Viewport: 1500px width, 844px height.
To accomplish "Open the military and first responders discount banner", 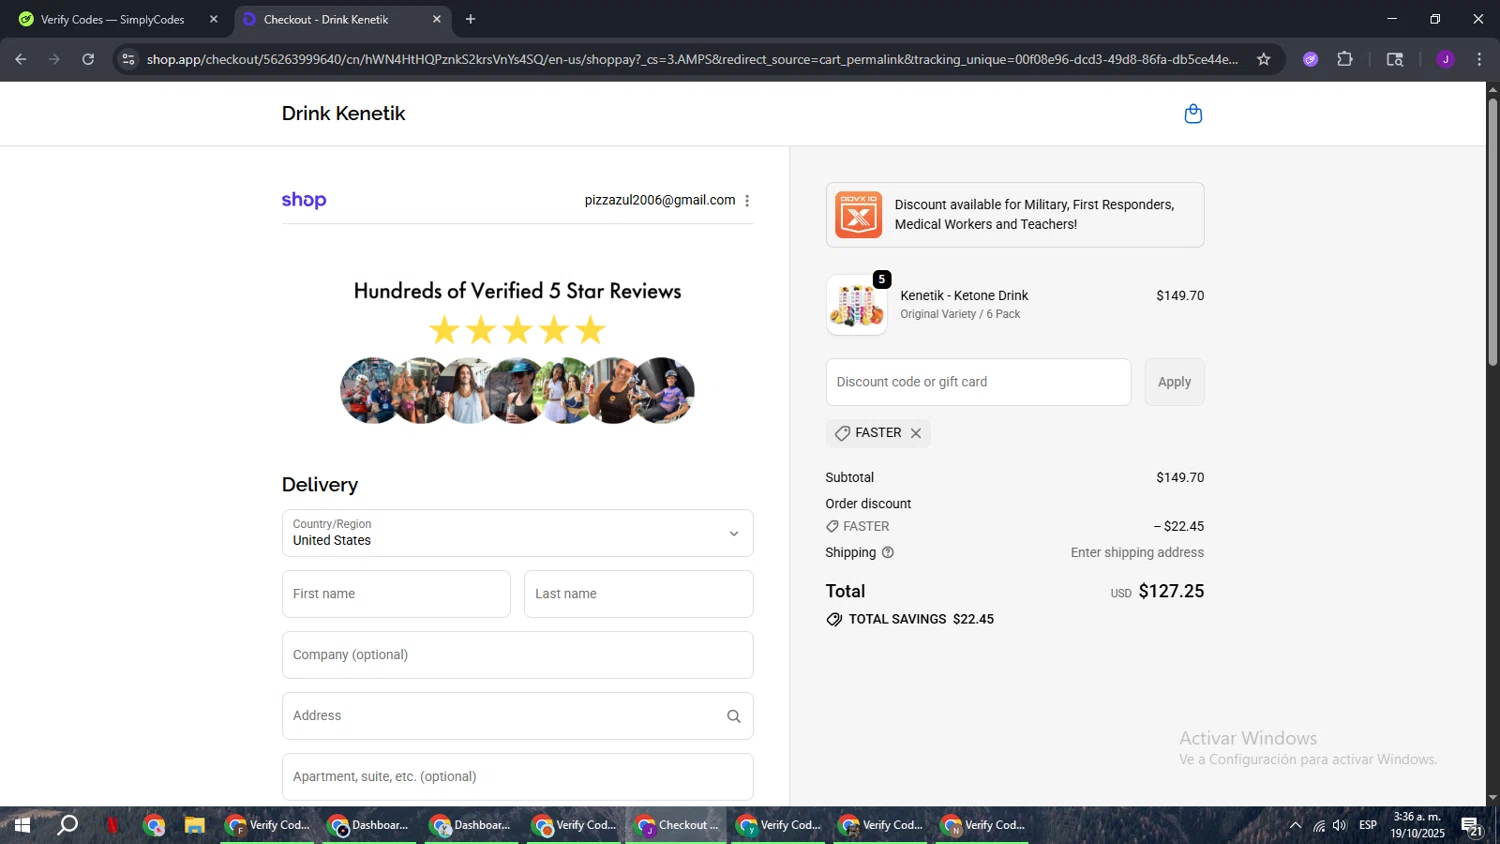I will 1015,215.
